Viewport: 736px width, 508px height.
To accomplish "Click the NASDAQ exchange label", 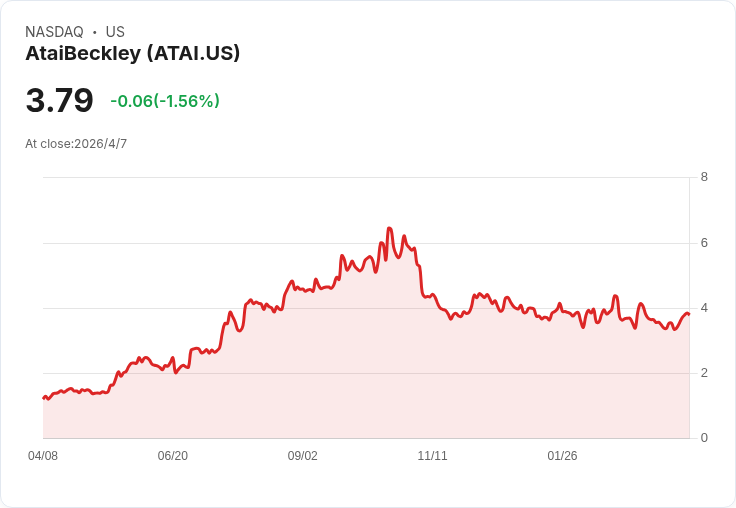I will (54, 32).
